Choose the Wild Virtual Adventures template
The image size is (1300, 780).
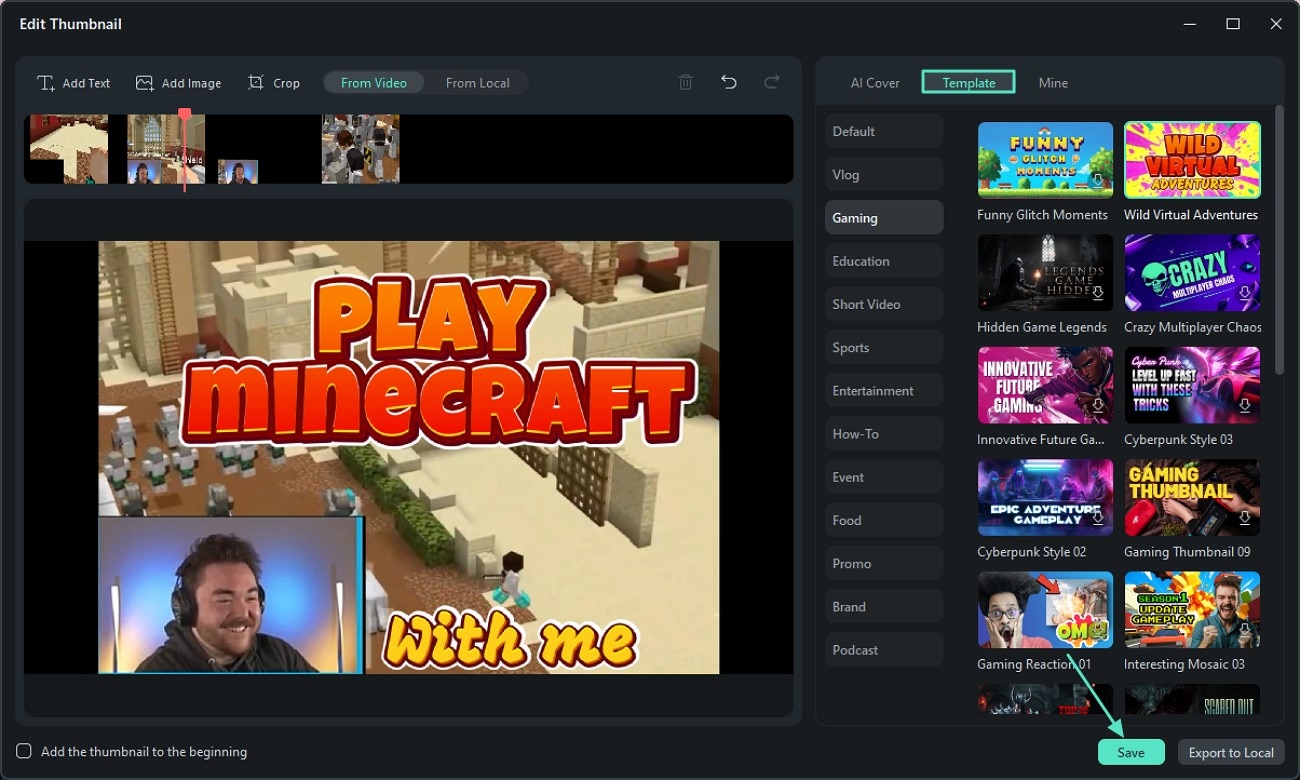tap(1192, 160)
